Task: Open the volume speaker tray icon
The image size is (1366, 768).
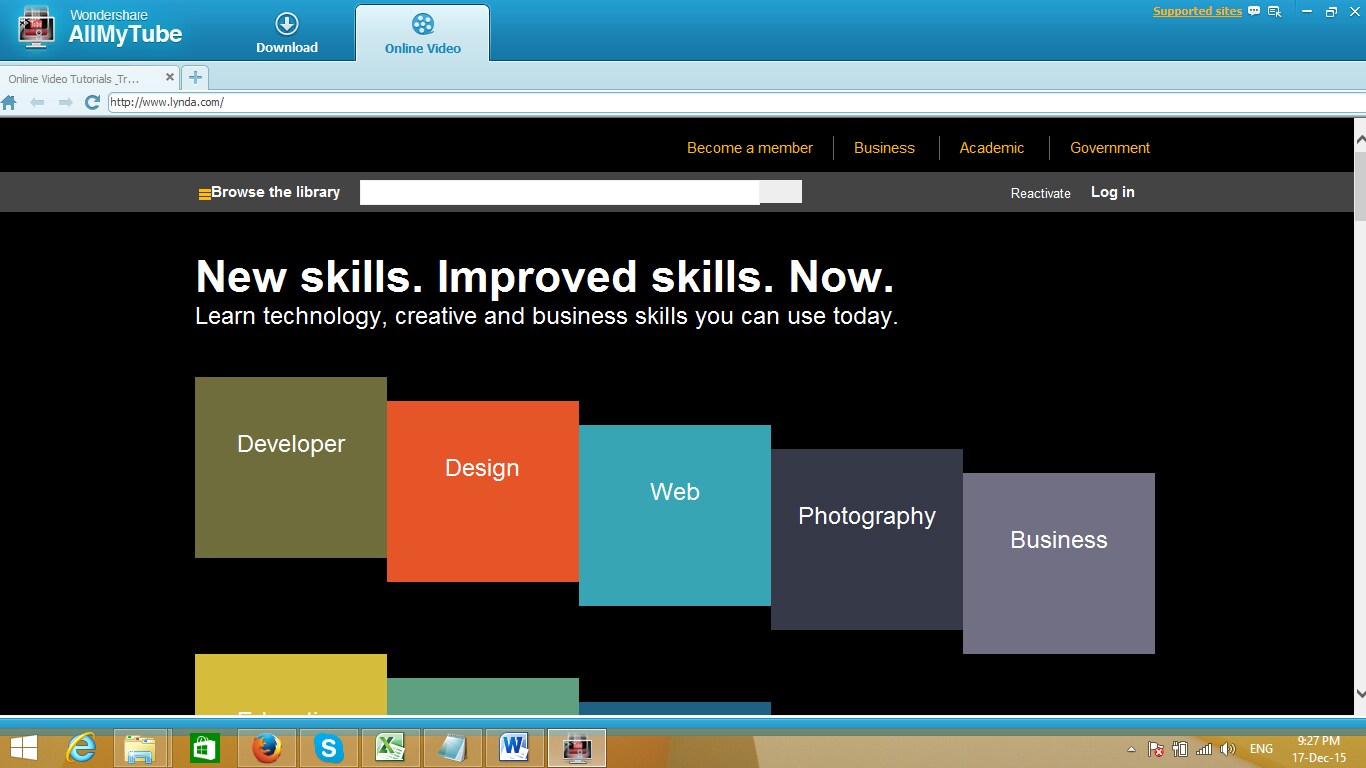Action: 1228,749
